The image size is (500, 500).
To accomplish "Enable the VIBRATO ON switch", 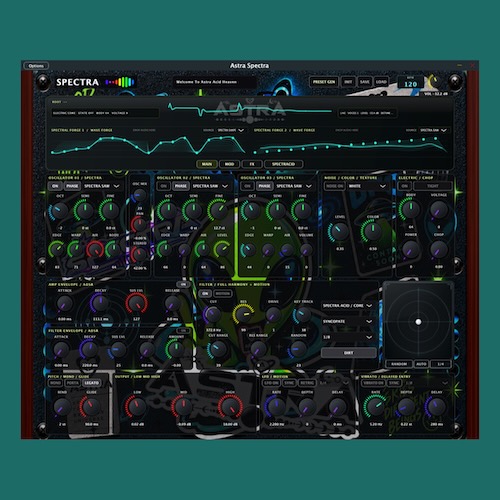I will pos(373,383).
